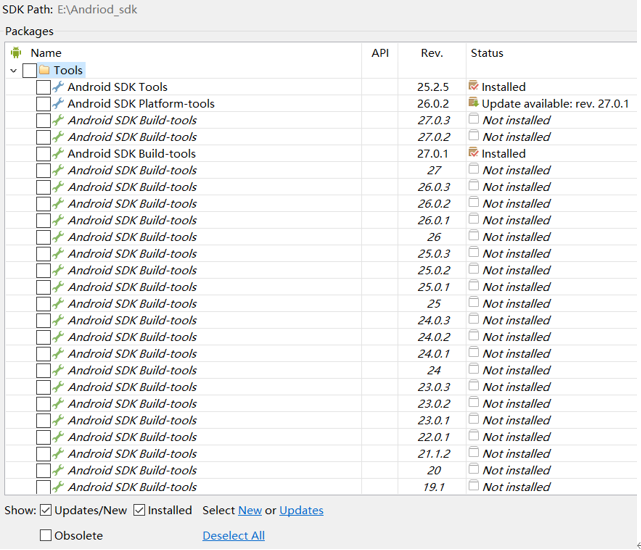Click wrench icon beside Android SDK Platform-tools
Viewport: 641px width, 550px height.
(x=58, y=104)
